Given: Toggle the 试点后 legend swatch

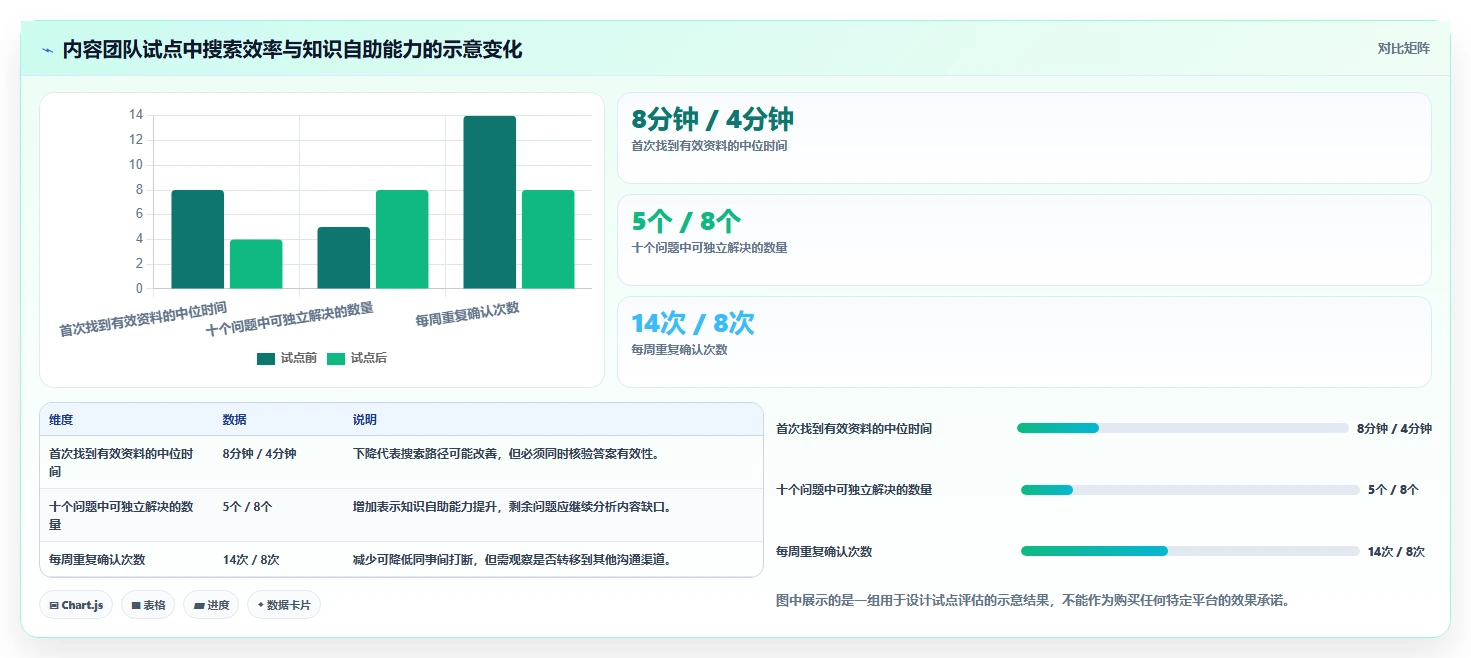Looking at the screenshot, I should tap(336, 358).
